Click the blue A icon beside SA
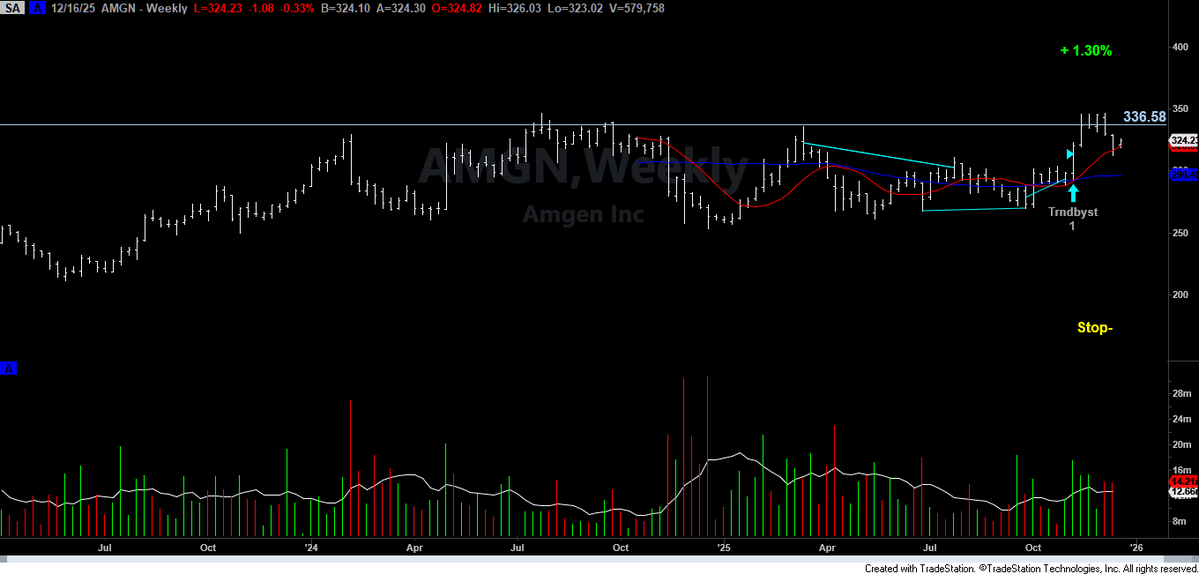The image size is (1199, 574). click(x=38, y=8)
